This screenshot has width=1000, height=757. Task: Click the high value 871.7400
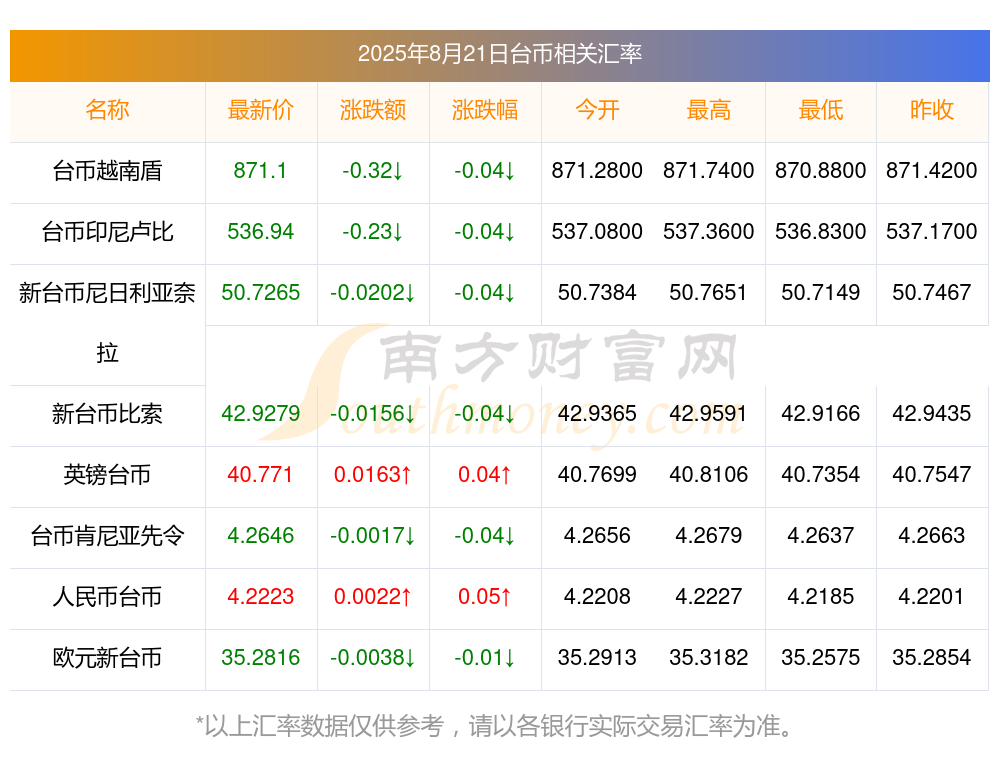tap(709, 171)
